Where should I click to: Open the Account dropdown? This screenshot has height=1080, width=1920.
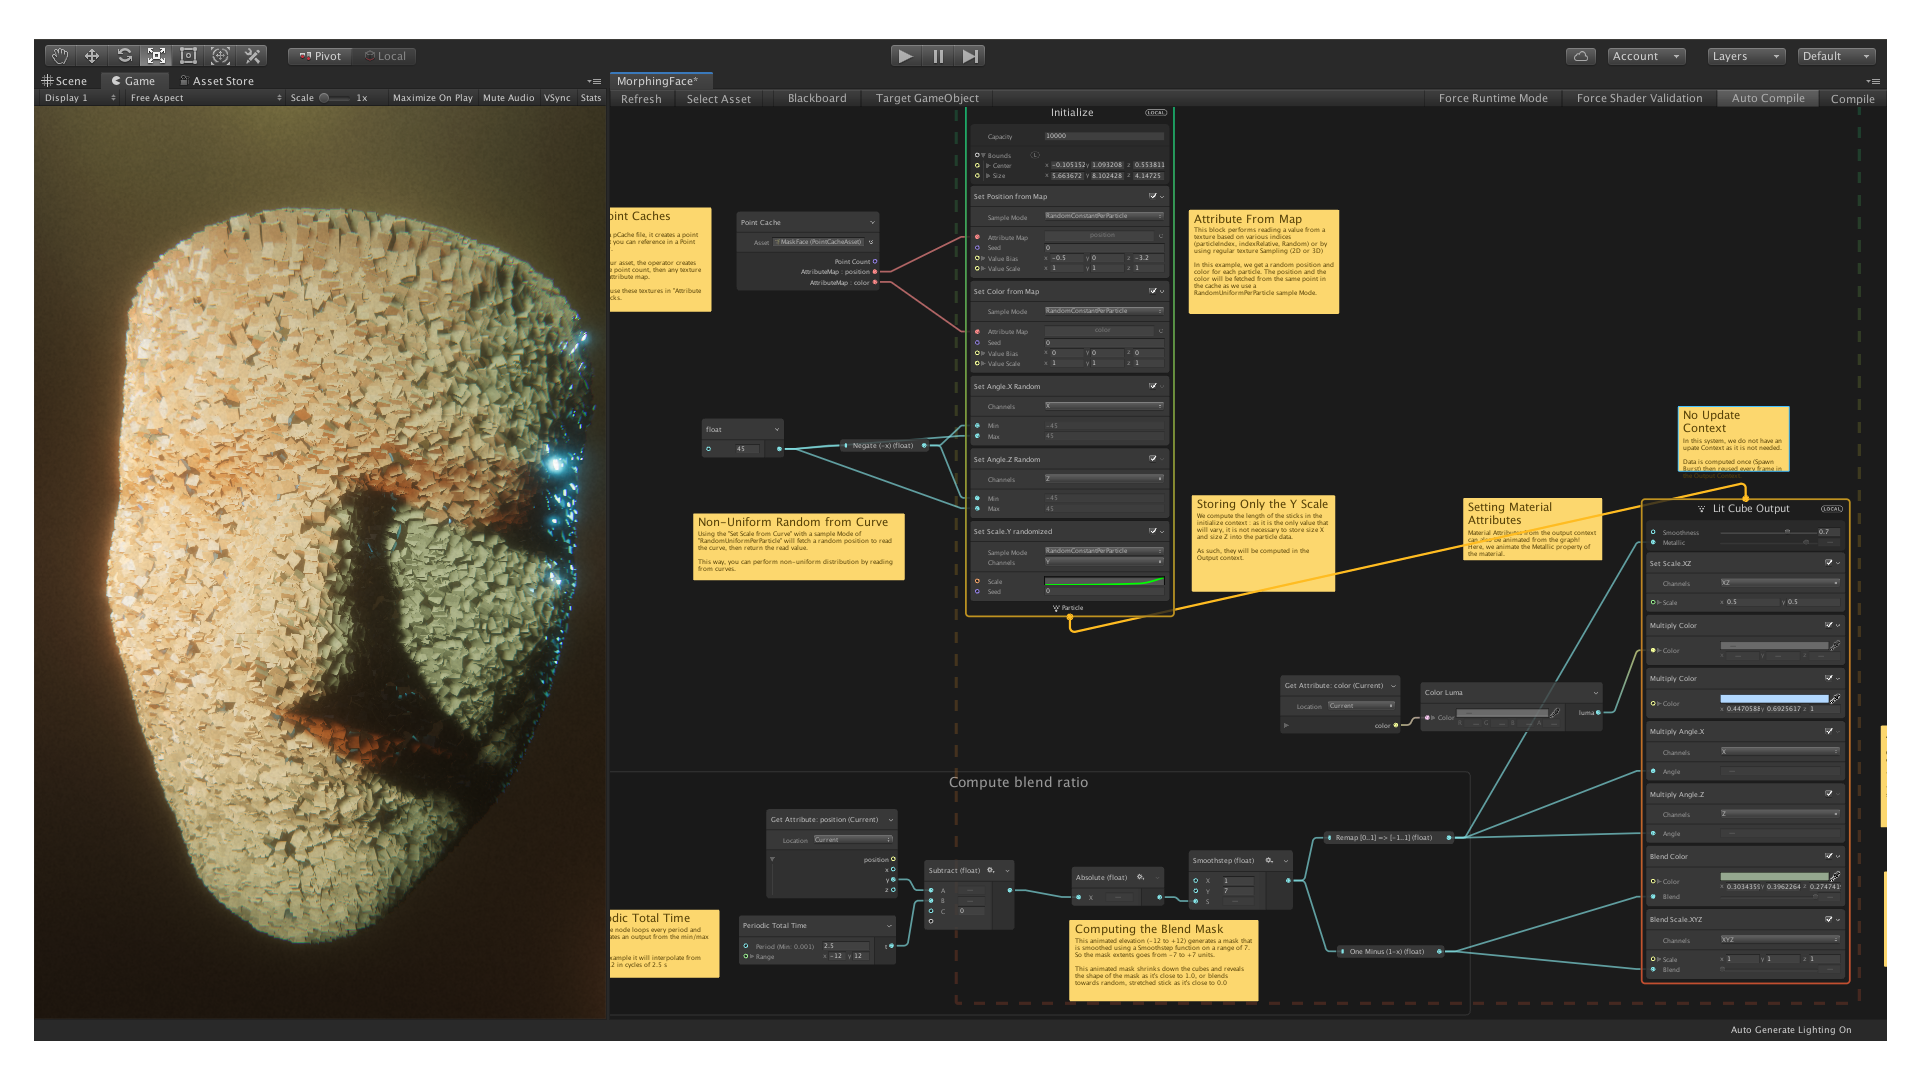(x=1646, y=56)
